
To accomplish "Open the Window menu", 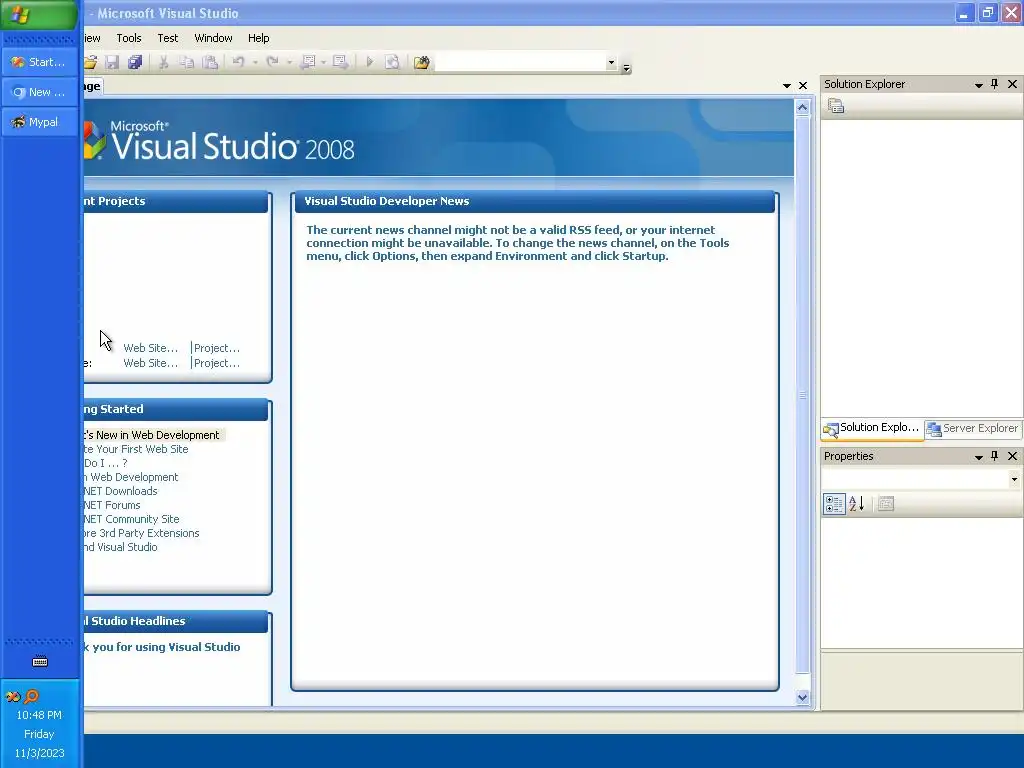I will 213,38.
